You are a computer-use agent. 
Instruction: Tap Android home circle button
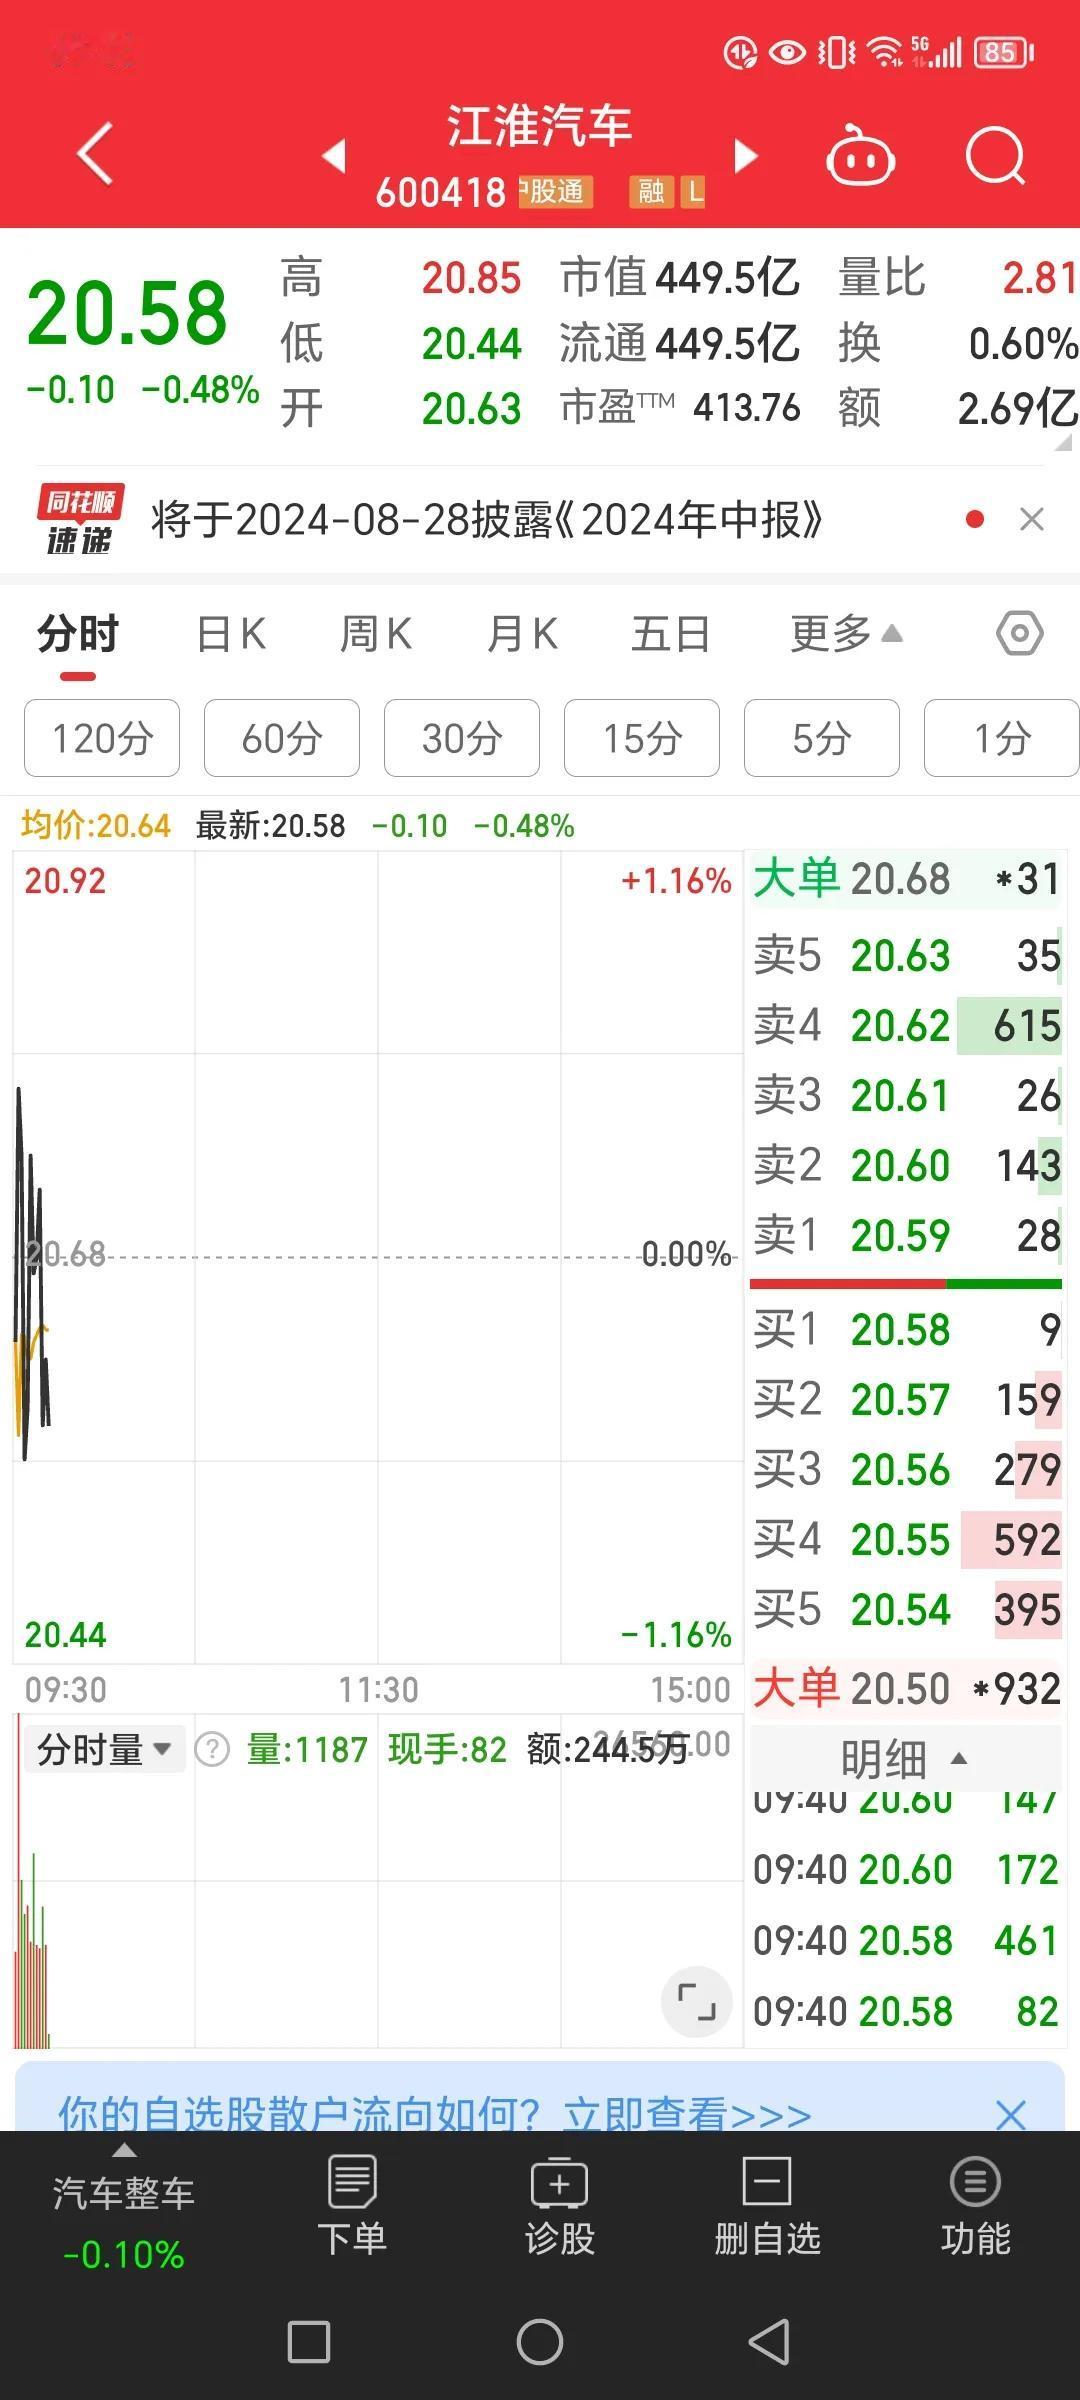coord(540,2342)
